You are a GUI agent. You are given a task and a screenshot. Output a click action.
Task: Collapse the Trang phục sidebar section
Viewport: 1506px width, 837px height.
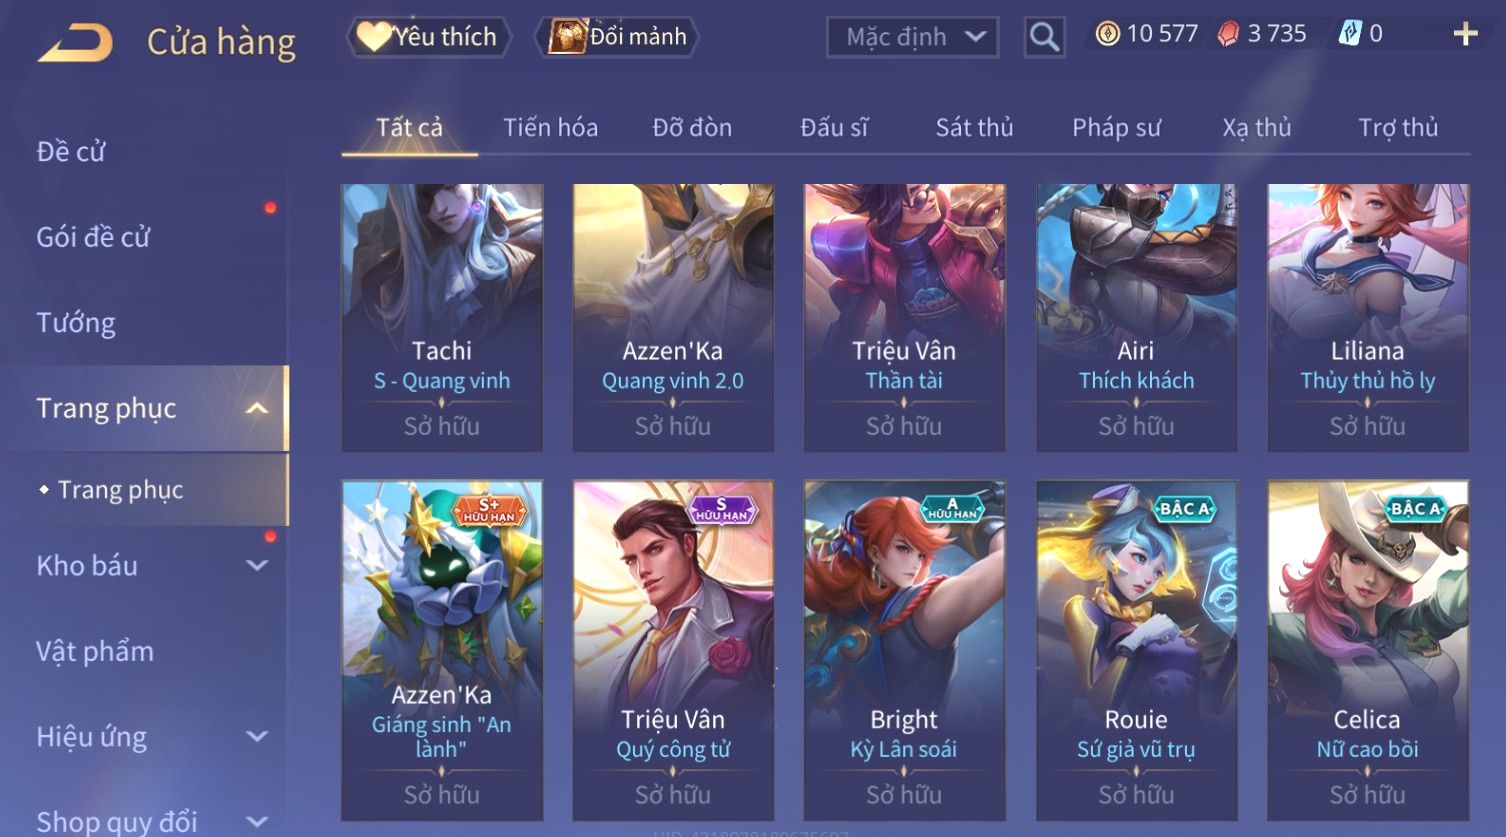tap(257, 408)
